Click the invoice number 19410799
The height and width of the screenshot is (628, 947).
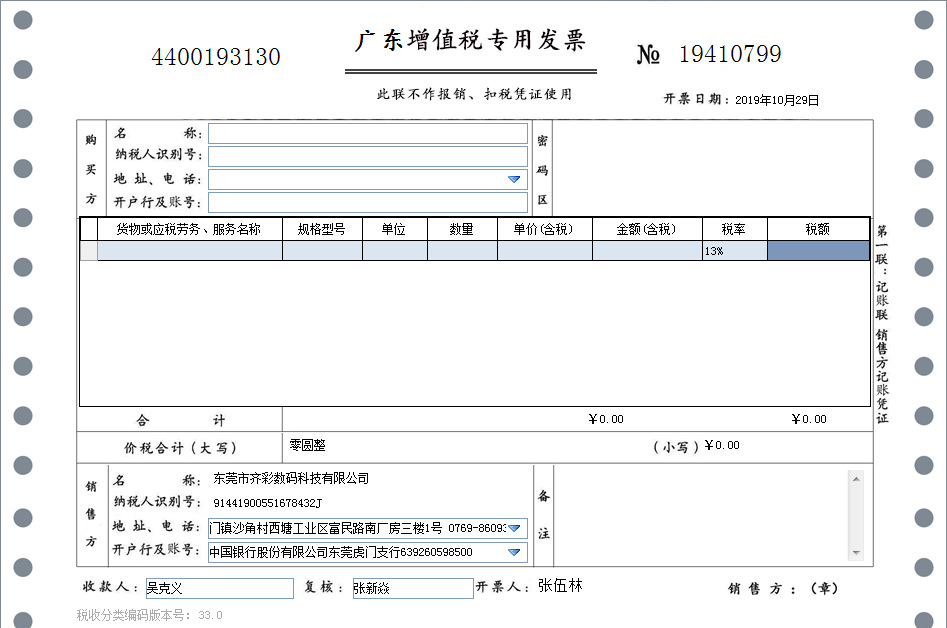point(730,54)
